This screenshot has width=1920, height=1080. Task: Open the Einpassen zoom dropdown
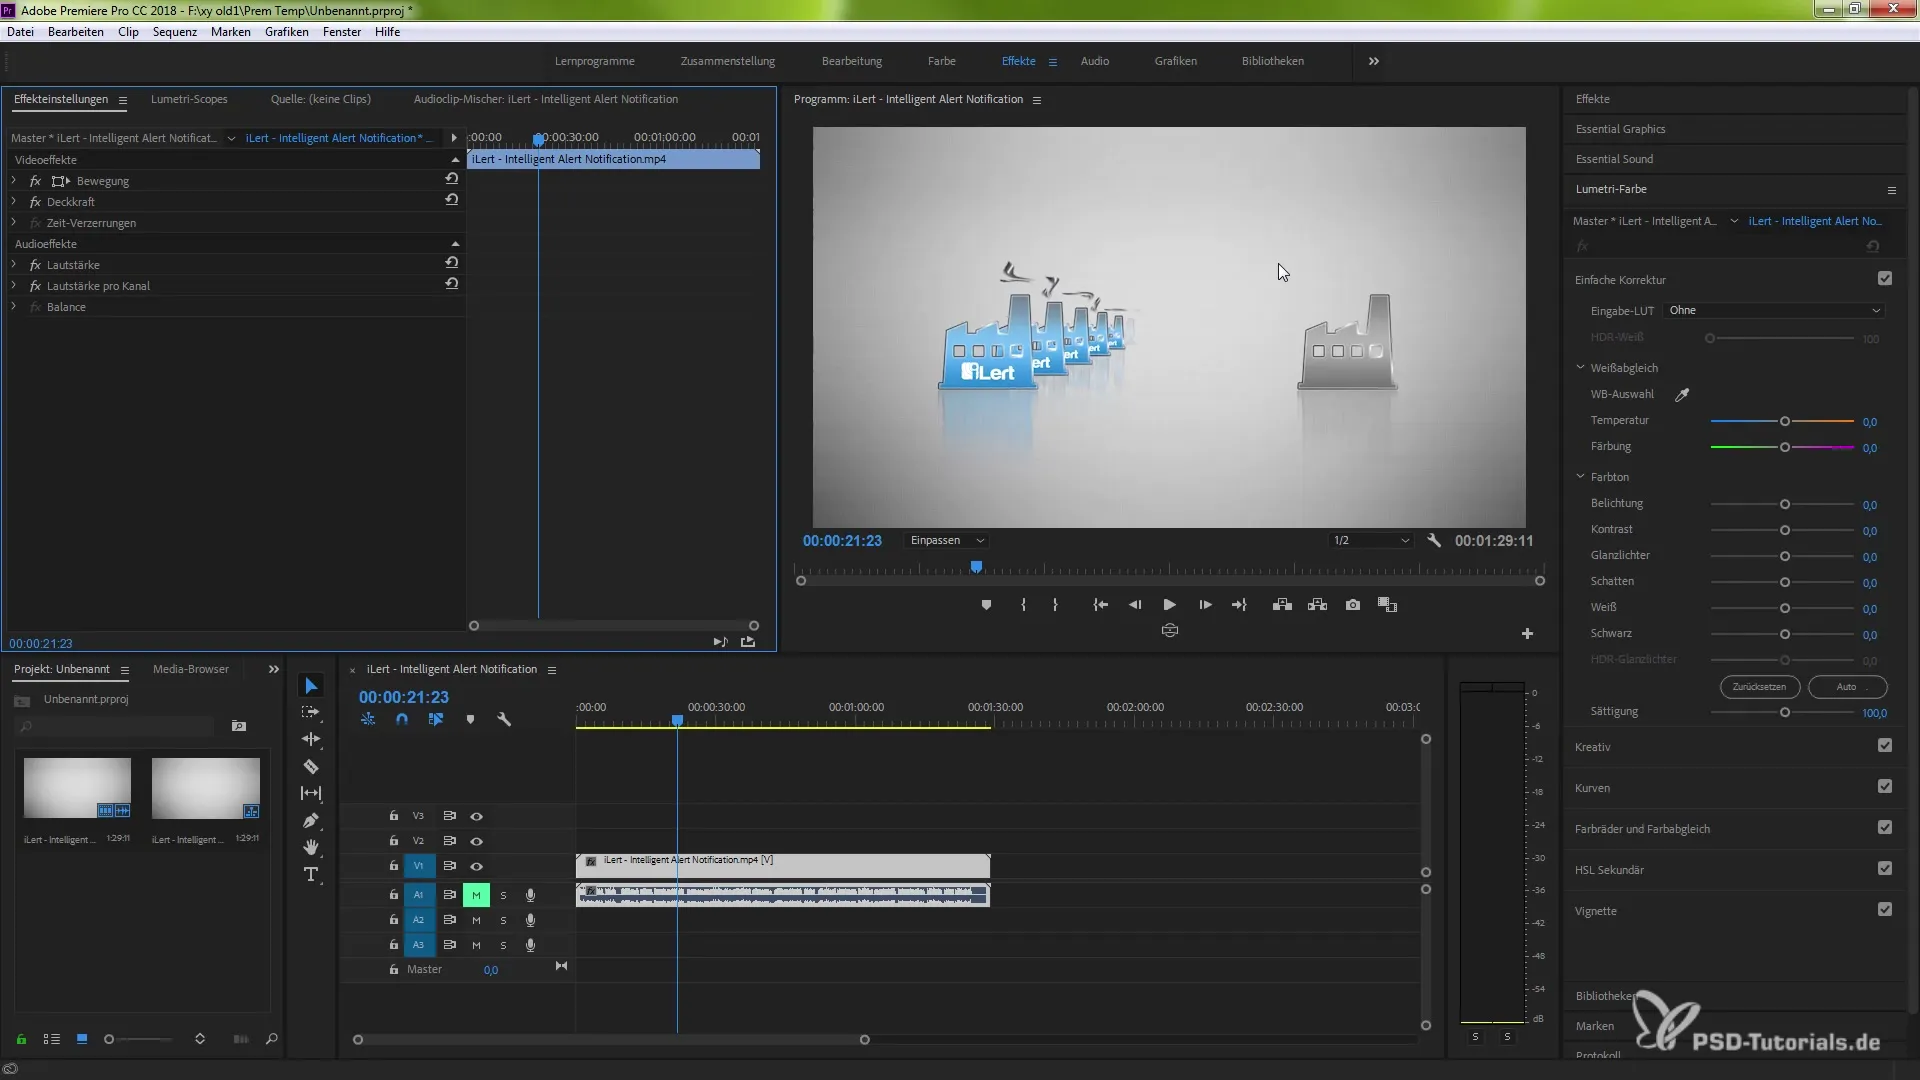coord(947,540)
